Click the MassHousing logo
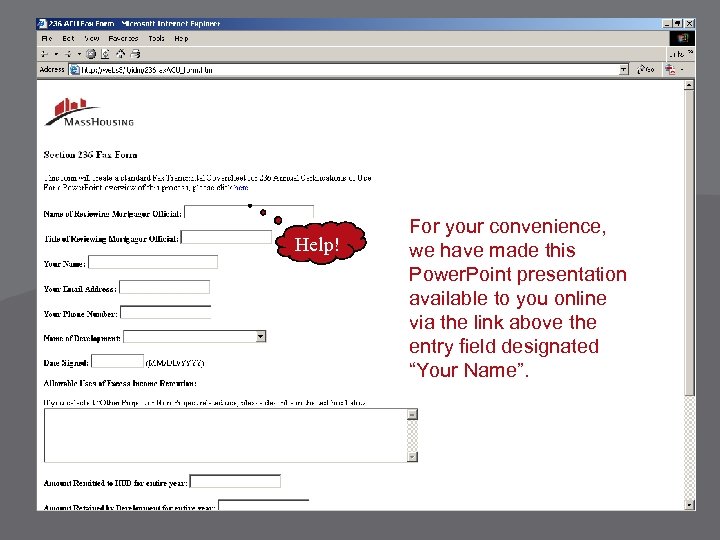 pyautogui.click(x=89, y=112)
